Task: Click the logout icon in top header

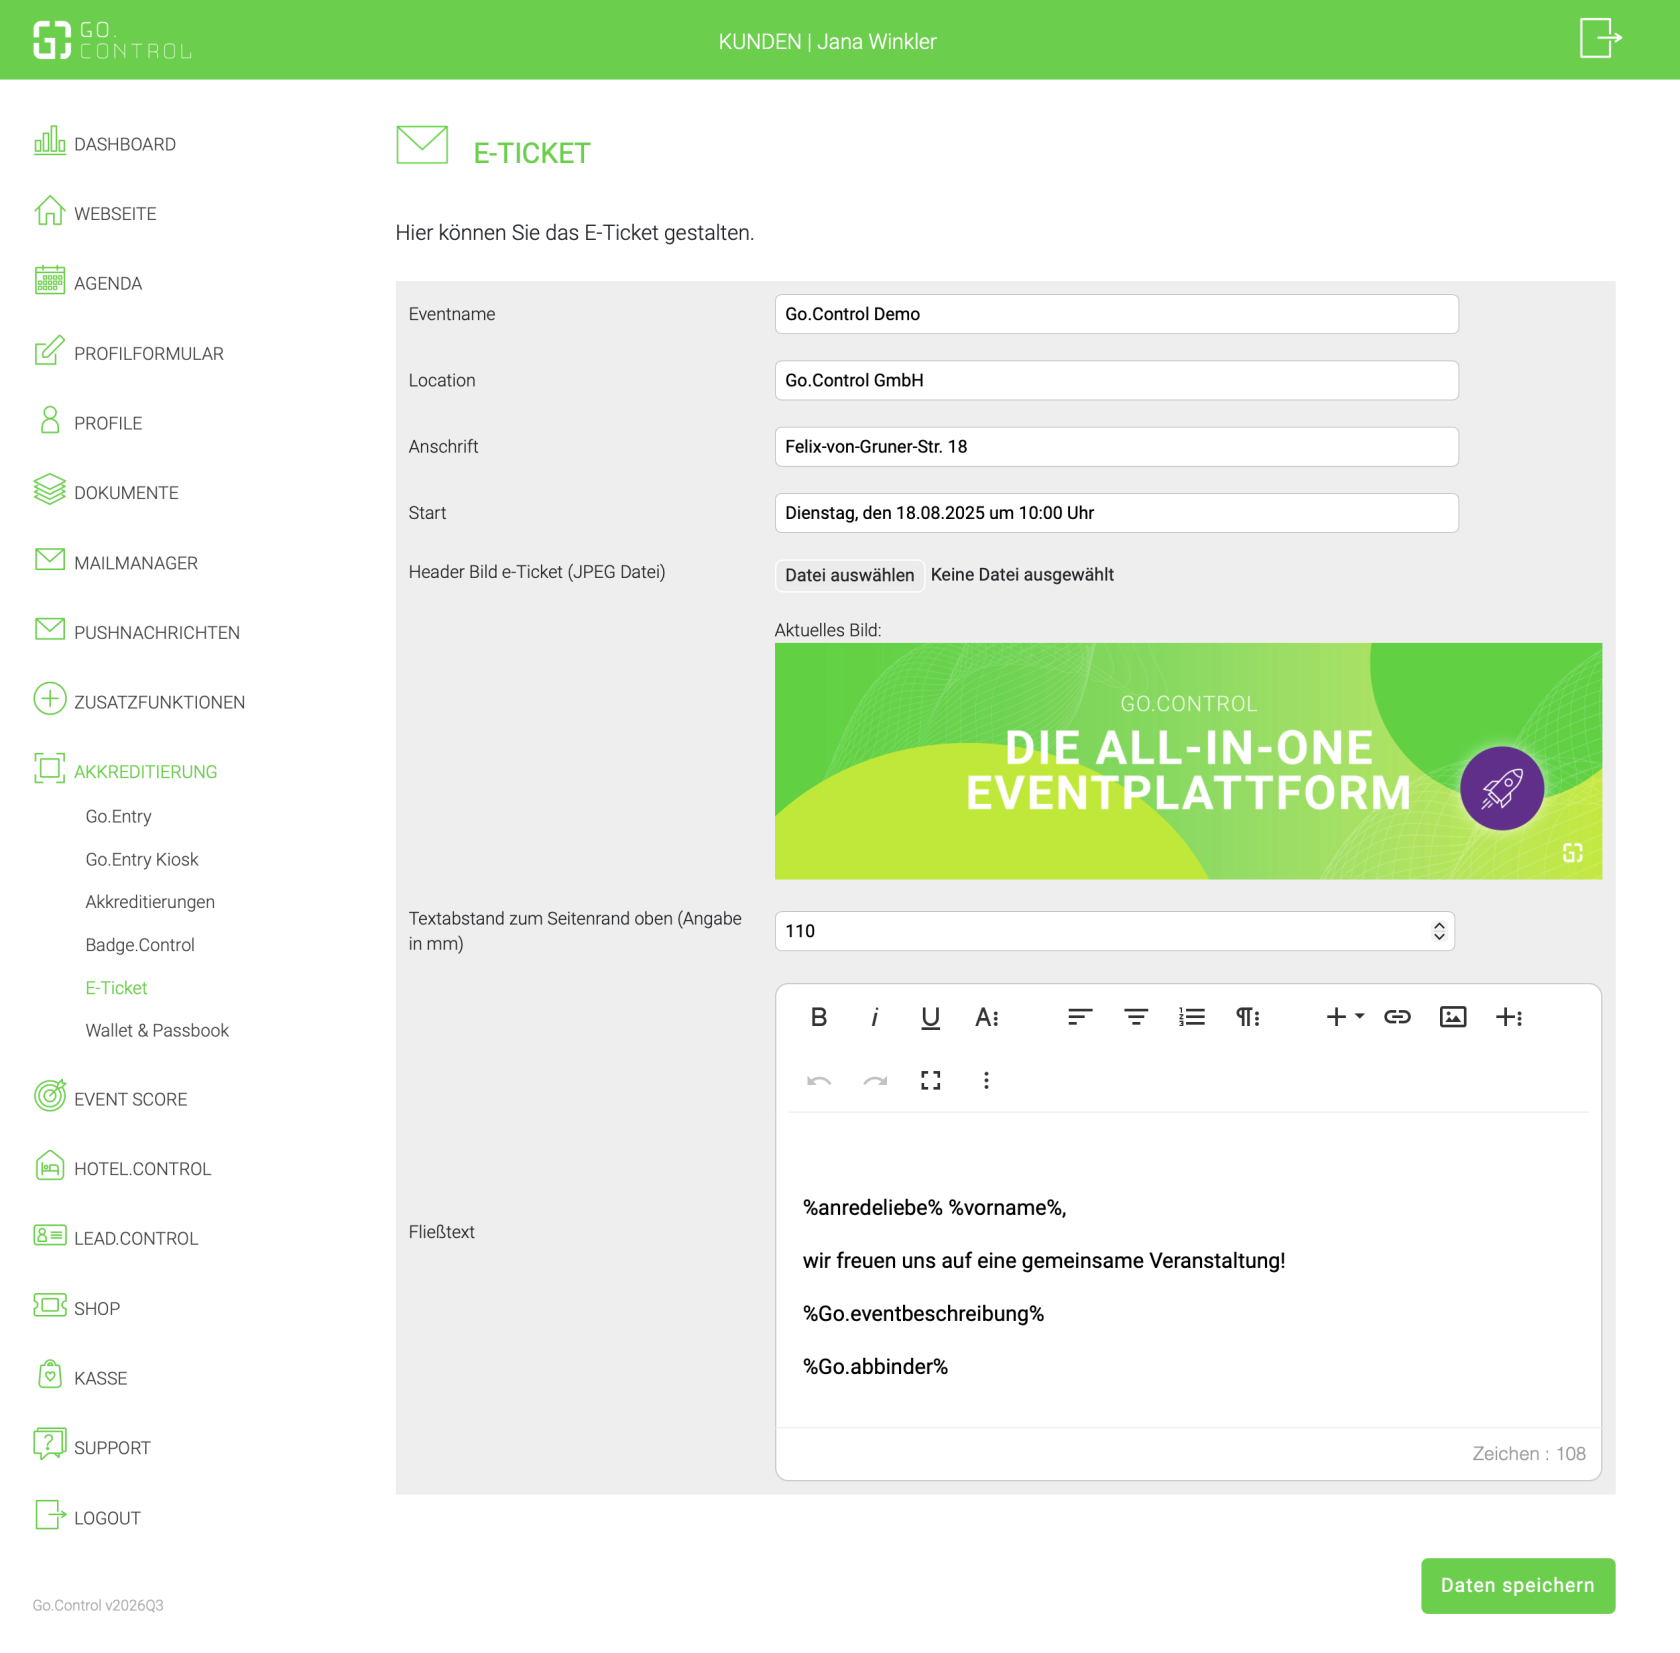Action: tap(1600, 39)
